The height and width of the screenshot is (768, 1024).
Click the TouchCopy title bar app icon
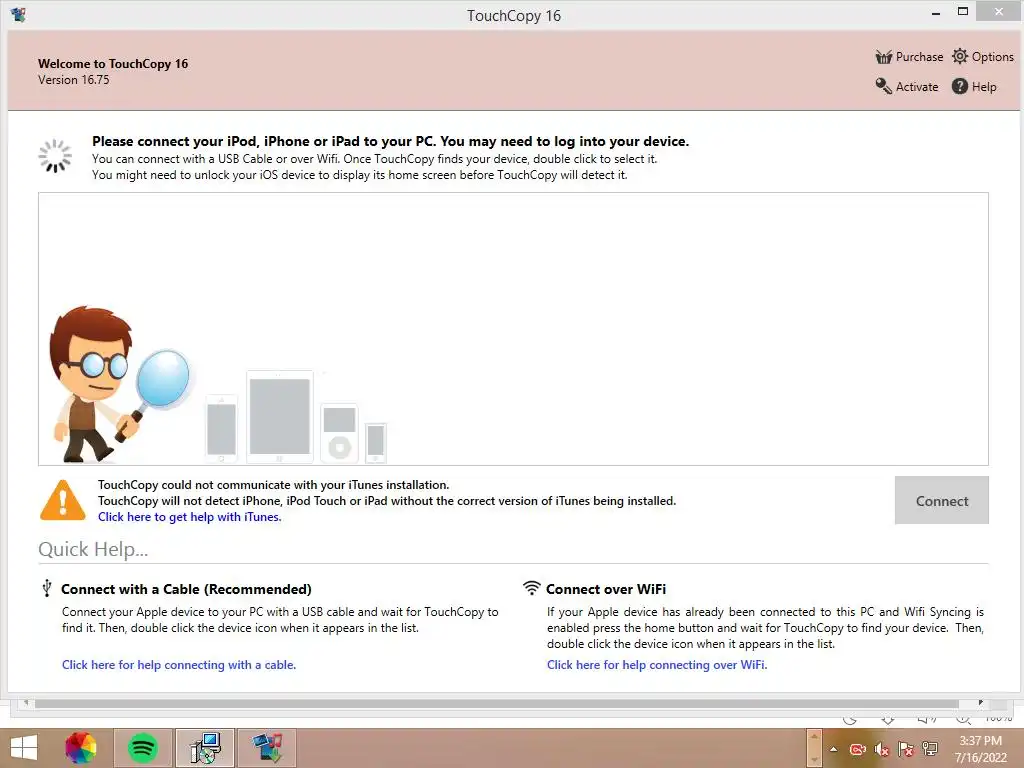click(x=18, y=14)
